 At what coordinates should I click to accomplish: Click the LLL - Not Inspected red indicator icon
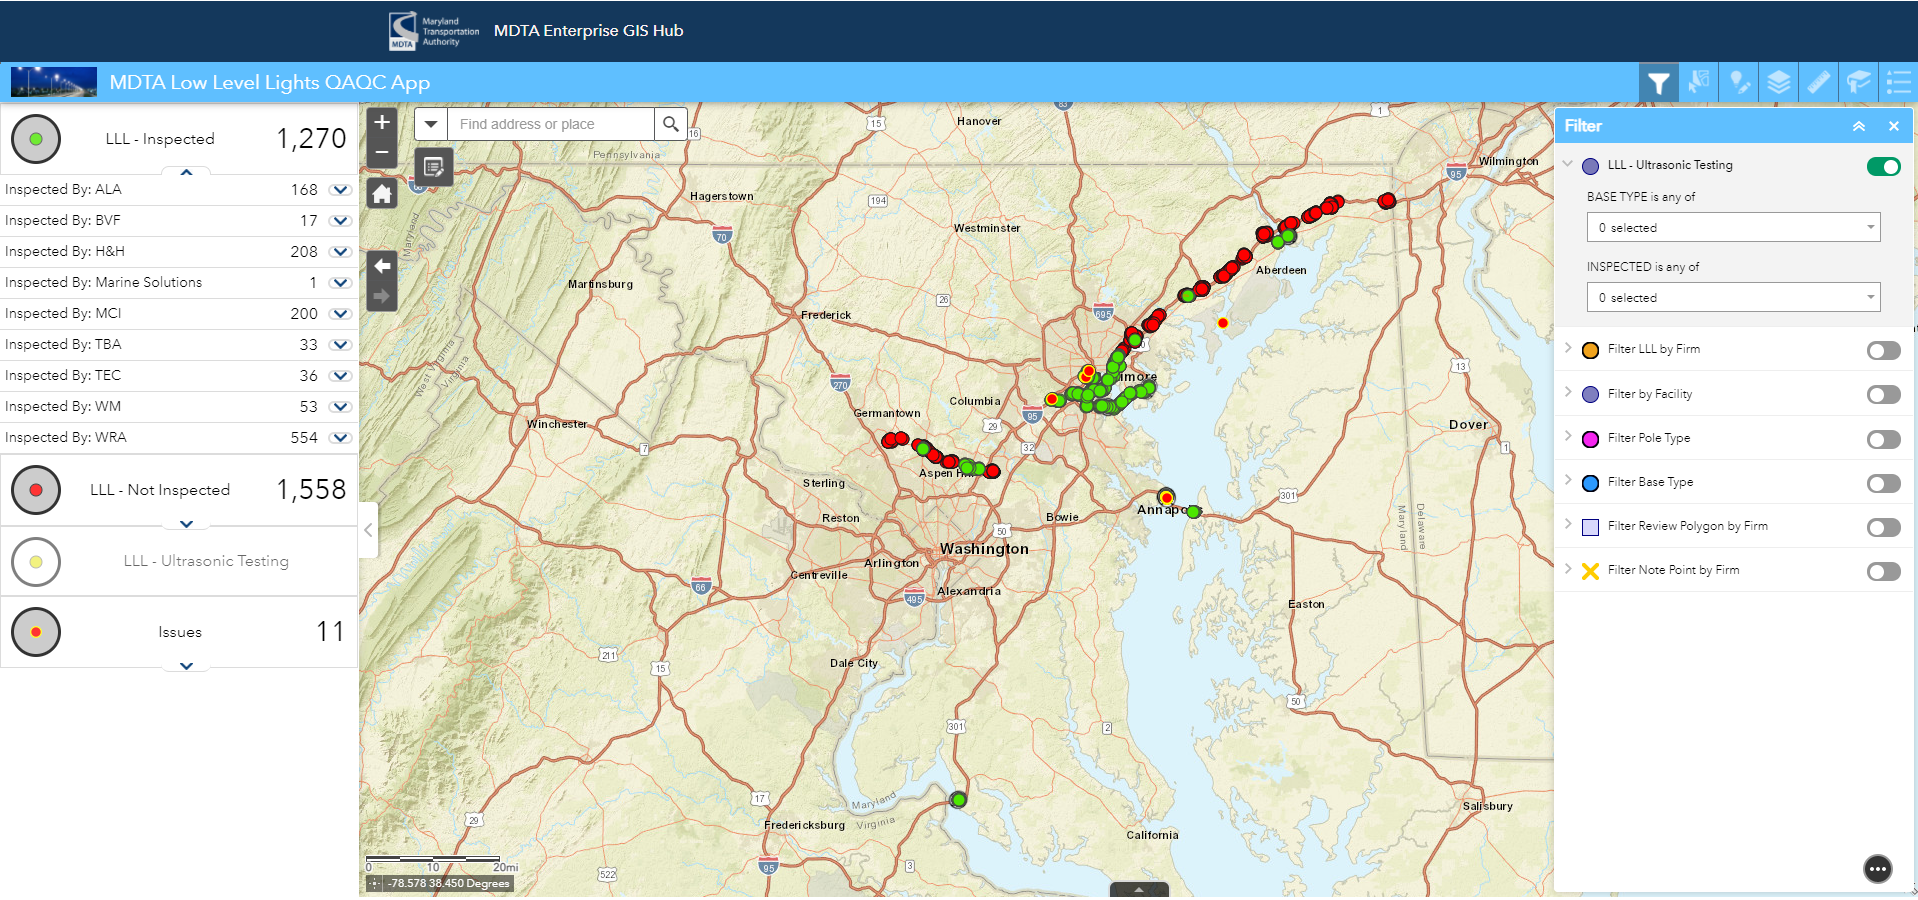point(36,490)
